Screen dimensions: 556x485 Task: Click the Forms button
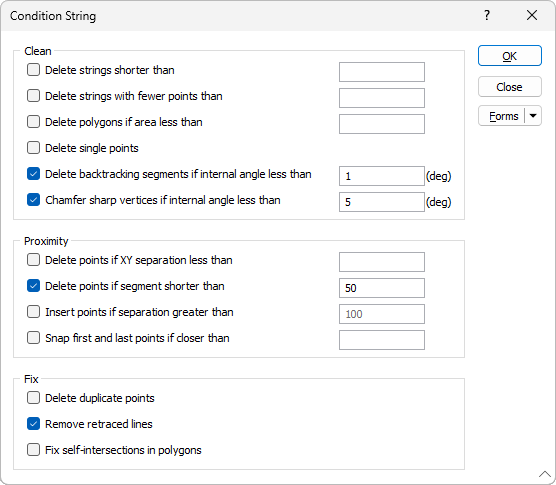[x=503, y=116]
